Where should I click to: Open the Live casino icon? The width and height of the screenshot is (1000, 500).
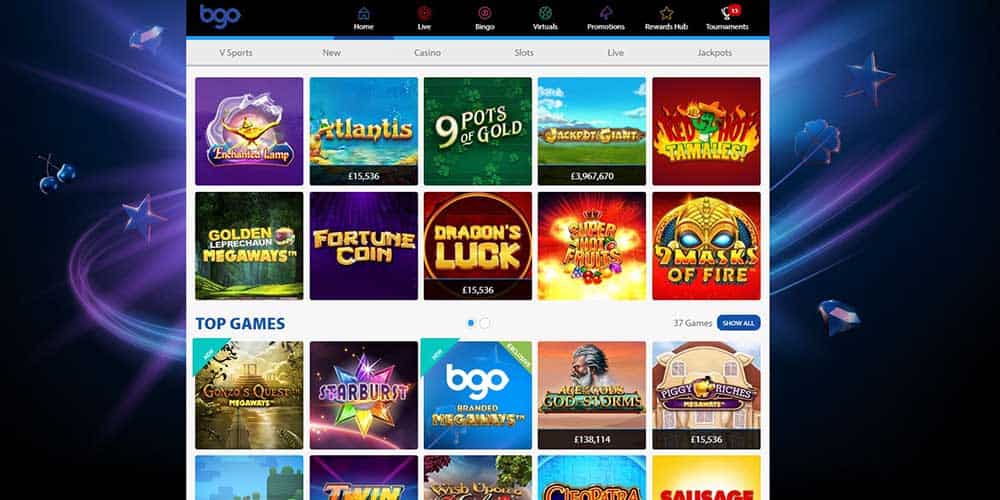point(424,13)
